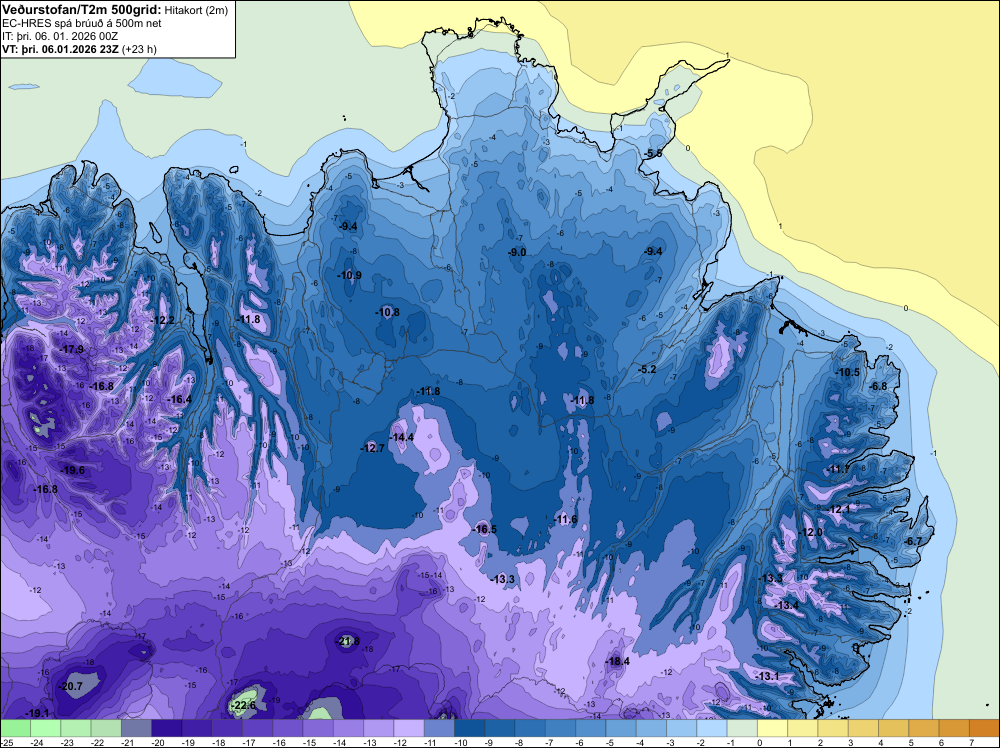Click the -22.6 temperature label
The image size is (1000, 748).
click(242, 705)
